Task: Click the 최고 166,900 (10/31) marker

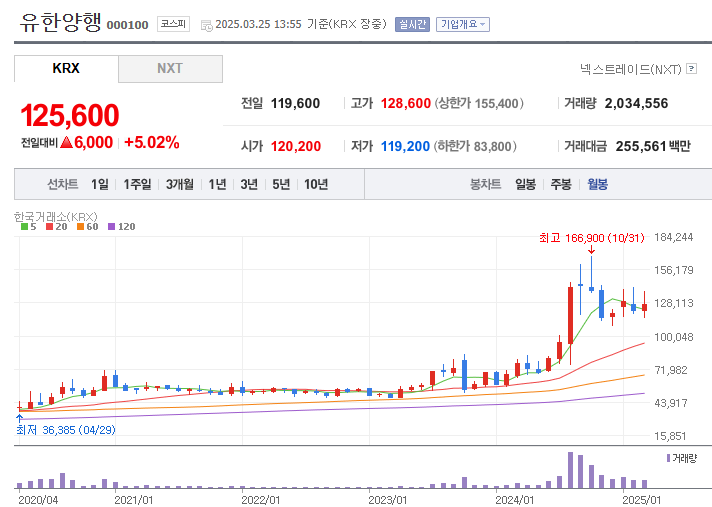Action: click(592, 238)
